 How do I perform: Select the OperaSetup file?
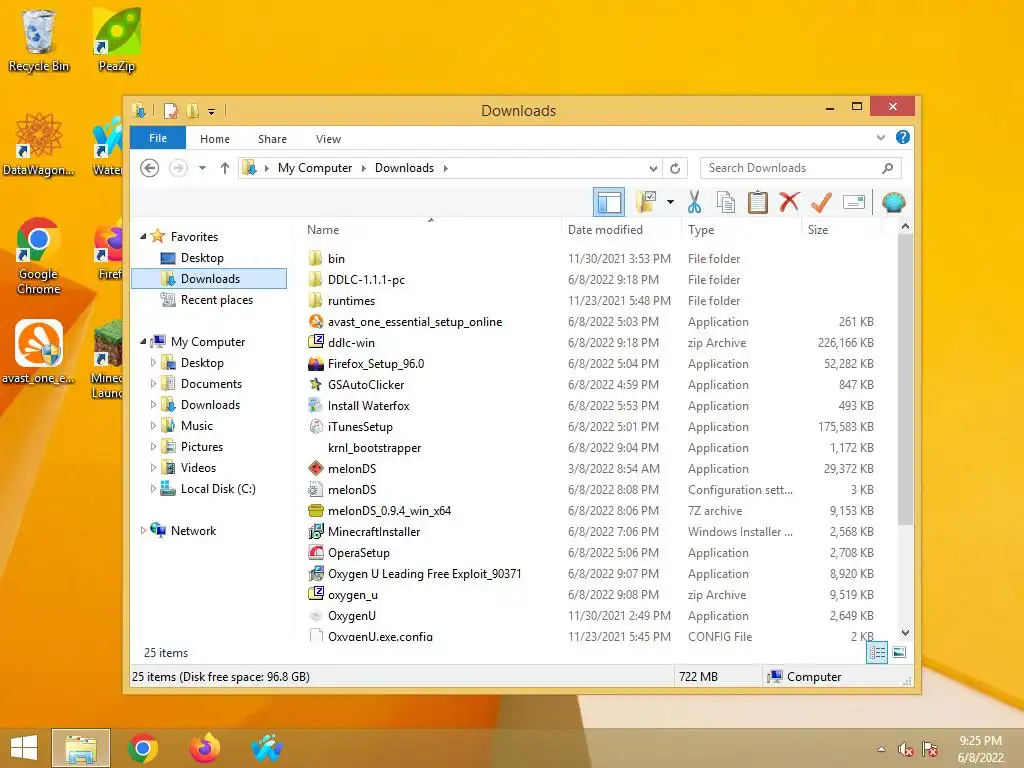click(359, 552)
